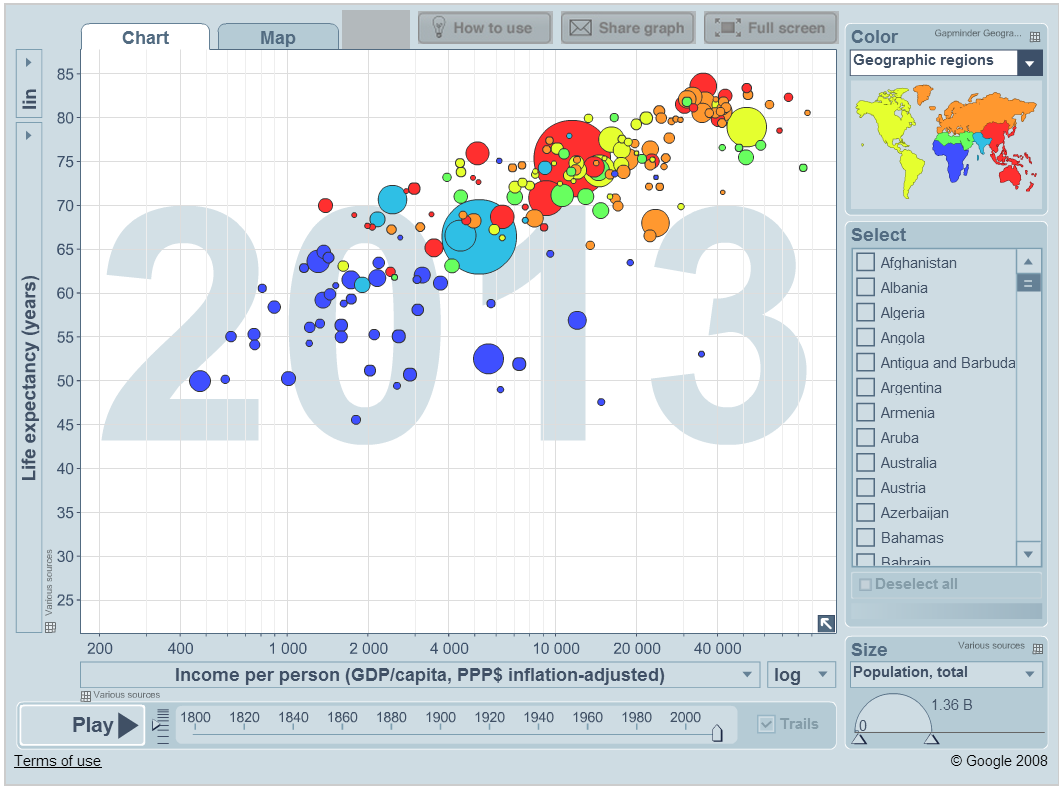
Task: Open the x-axis data source grid icon
Action: tap(85, 695)
